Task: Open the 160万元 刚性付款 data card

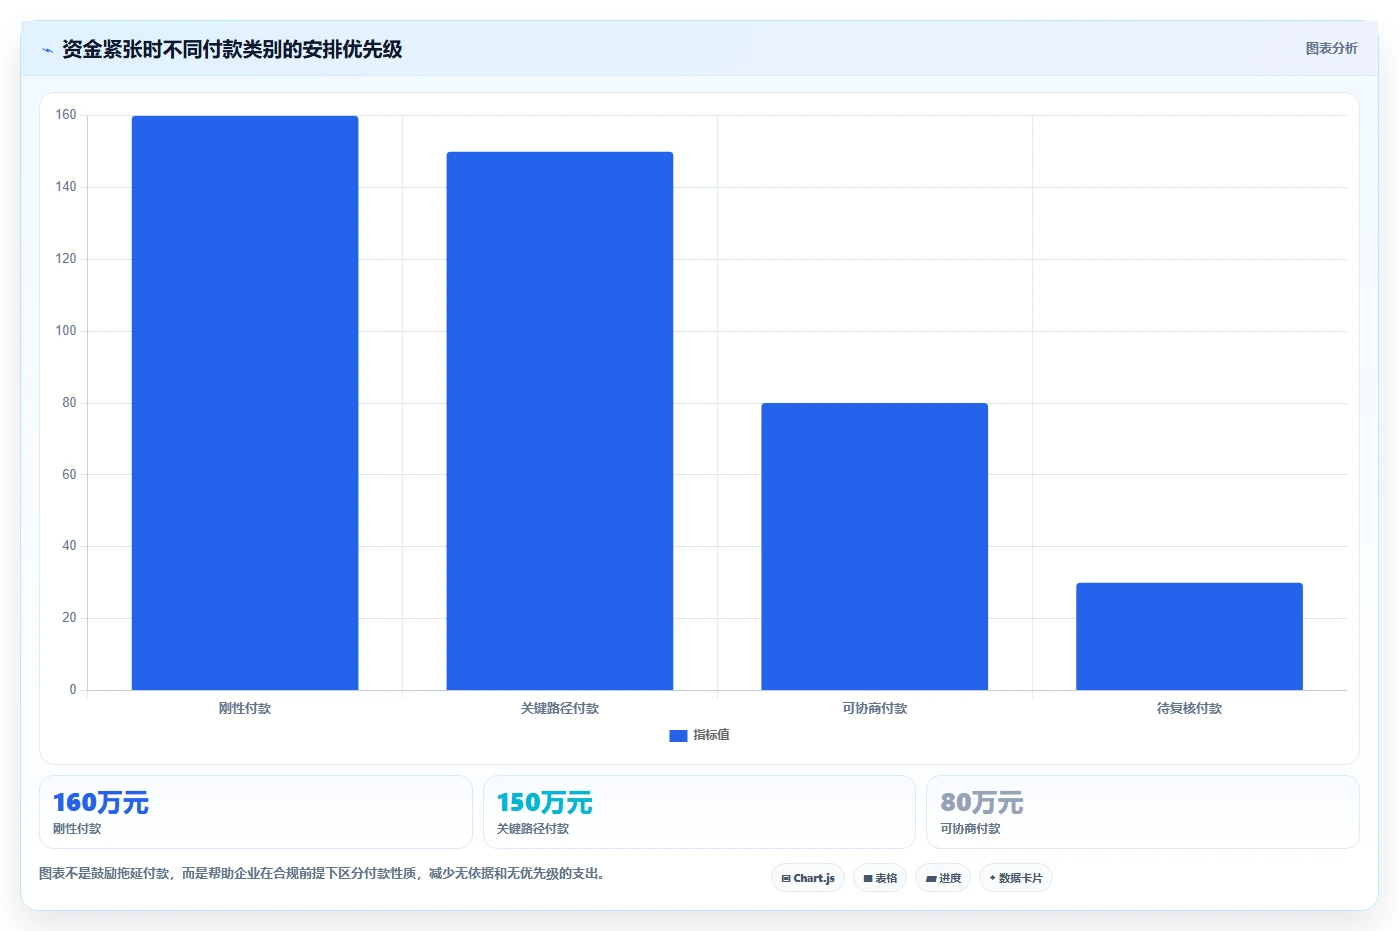Action: click(x=255, y=812)
